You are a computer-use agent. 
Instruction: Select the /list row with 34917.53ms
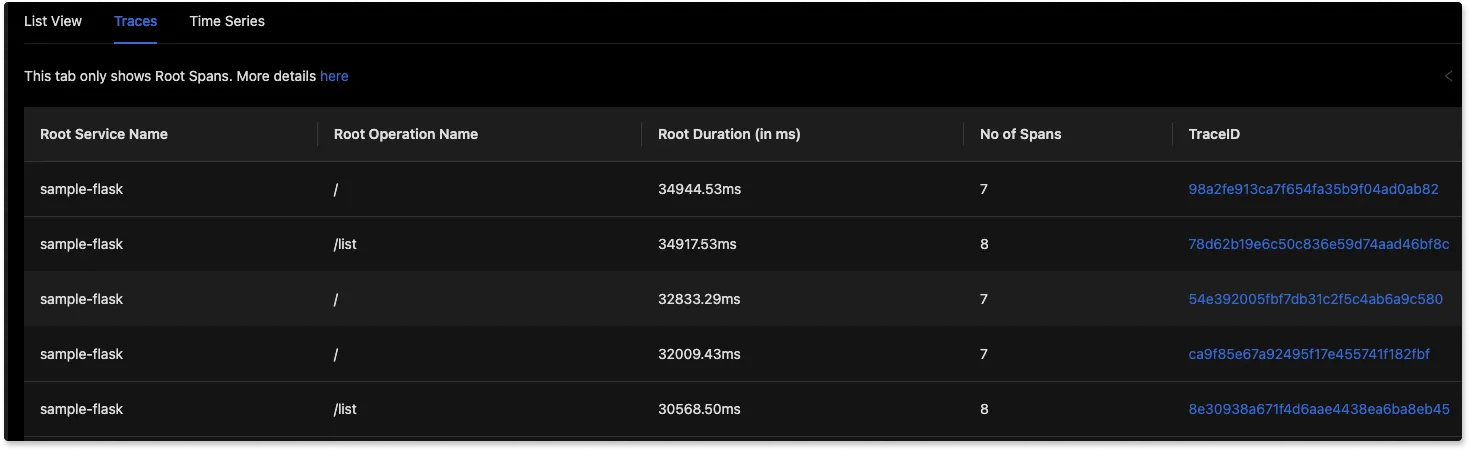(x=743, y=244)
